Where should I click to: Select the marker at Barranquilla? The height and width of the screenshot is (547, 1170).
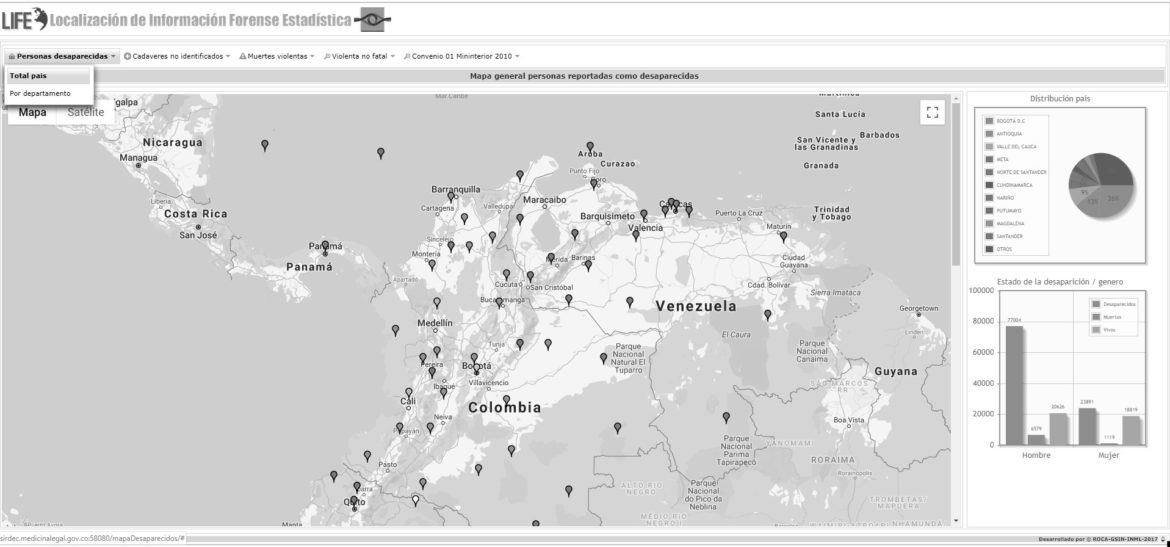[450, 198]
